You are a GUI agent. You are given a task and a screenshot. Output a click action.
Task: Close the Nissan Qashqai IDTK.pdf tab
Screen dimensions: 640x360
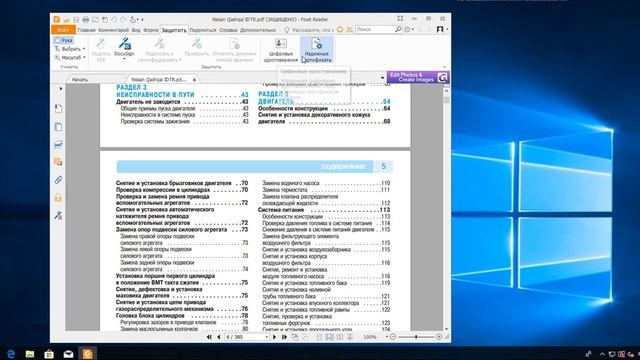pyautogui.click(x=195, y=80)
